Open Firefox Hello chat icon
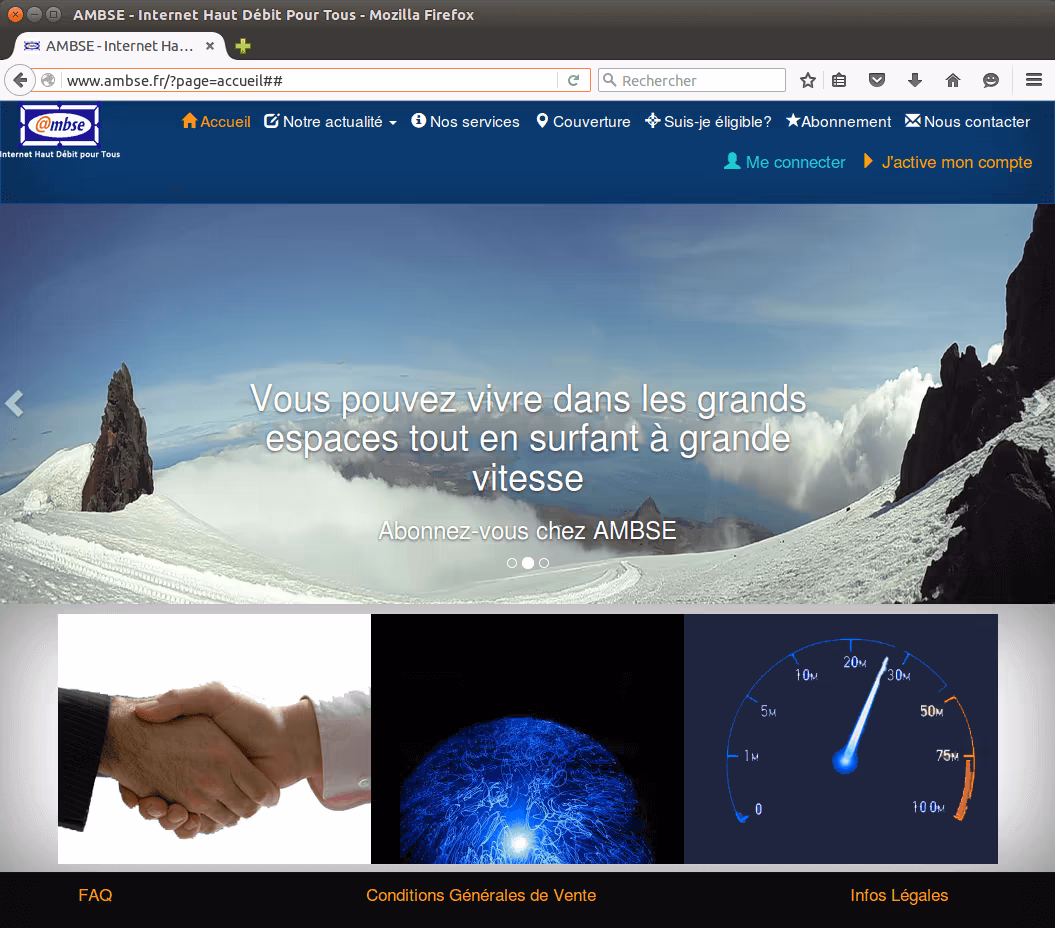This screenshot has height=928, width=1055. [990, 81]
